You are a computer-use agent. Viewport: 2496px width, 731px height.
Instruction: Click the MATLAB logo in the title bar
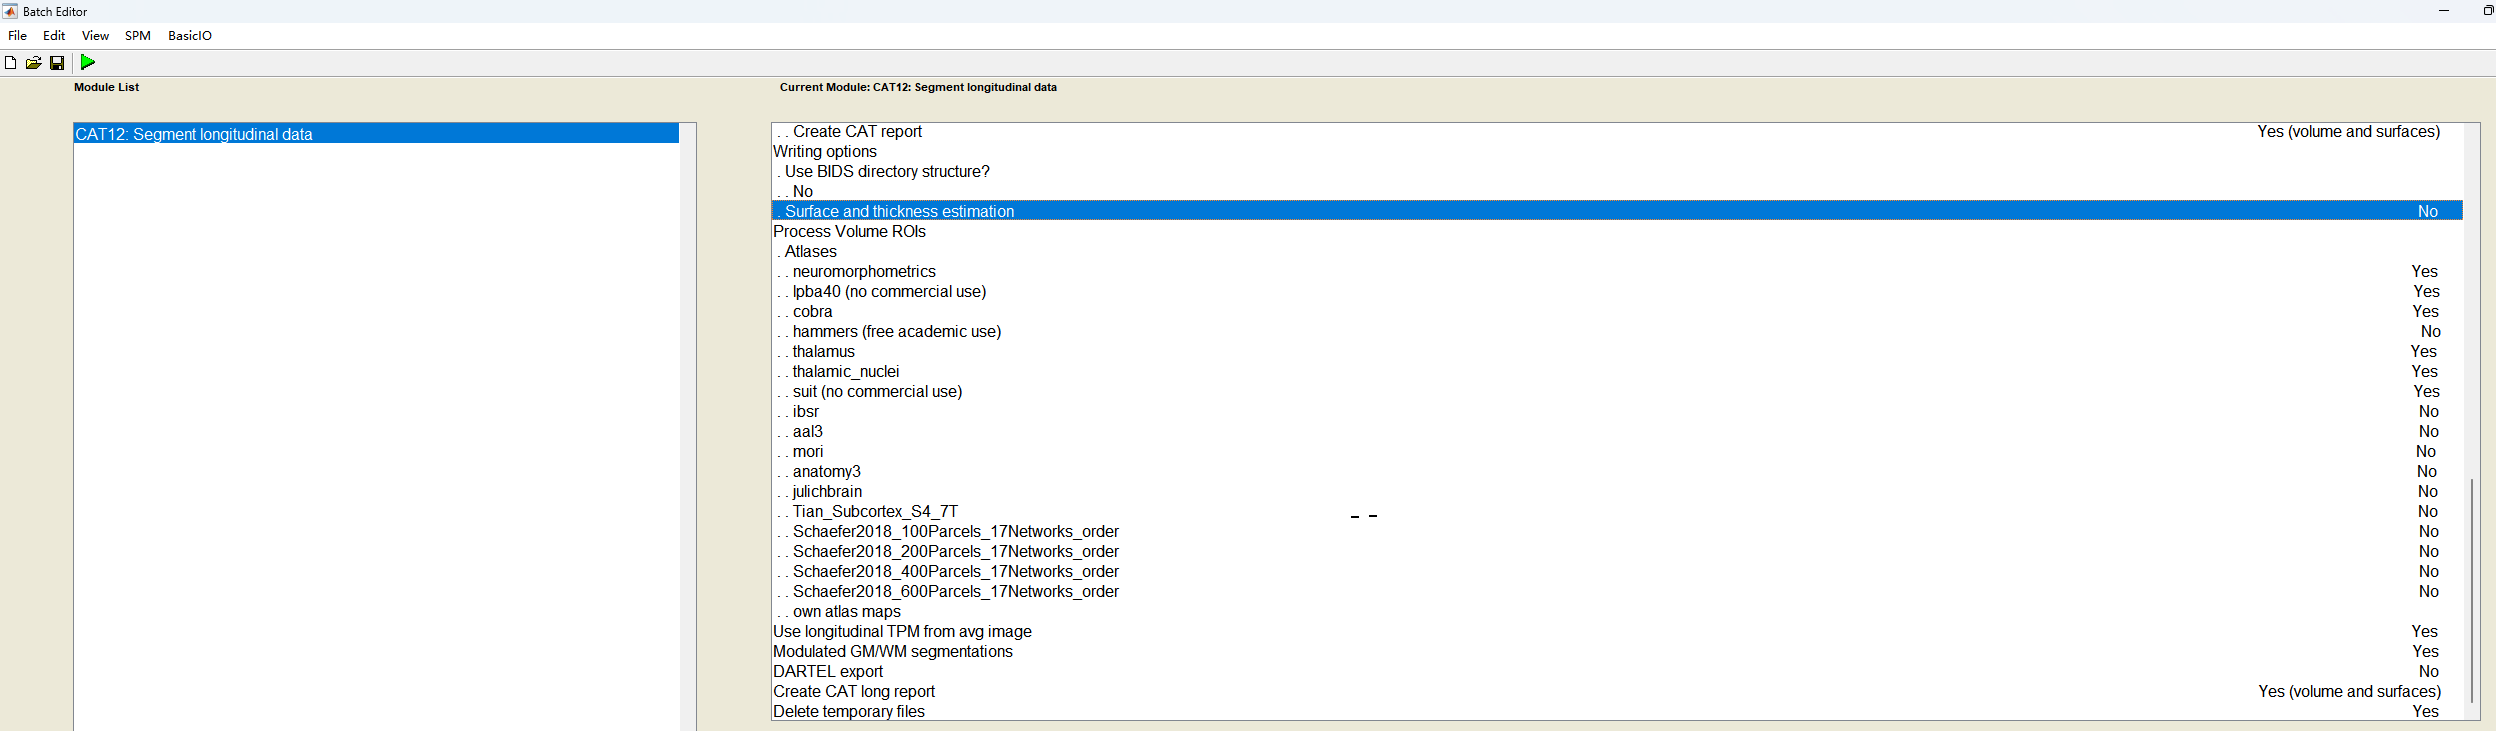(10, 11)
